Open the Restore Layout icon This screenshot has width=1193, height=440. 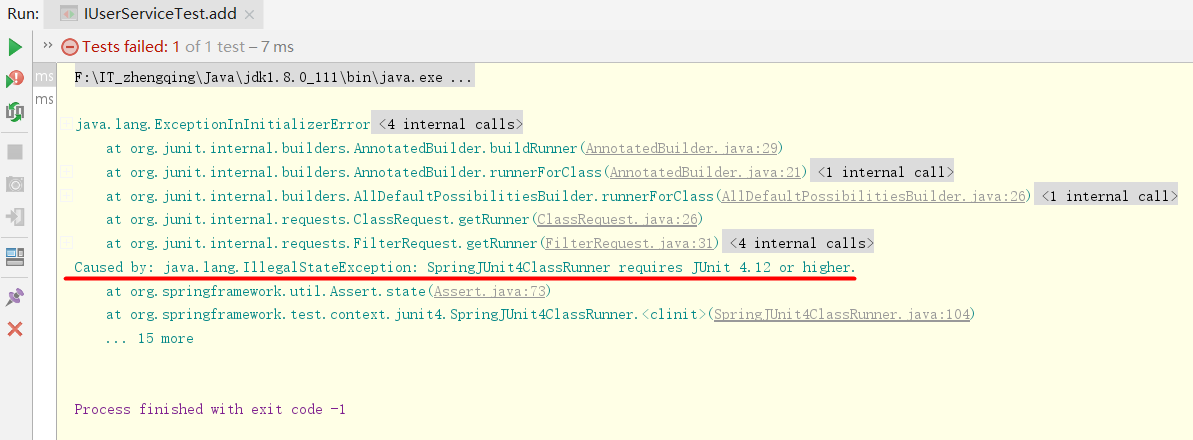pos(14,257)
